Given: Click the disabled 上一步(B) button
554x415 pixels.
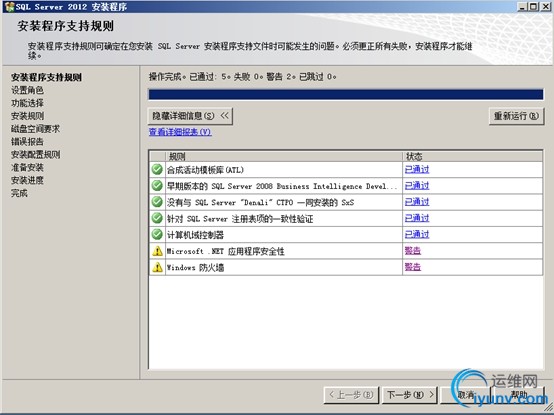Looking at the screenshot, I should [x=351, y=395].
